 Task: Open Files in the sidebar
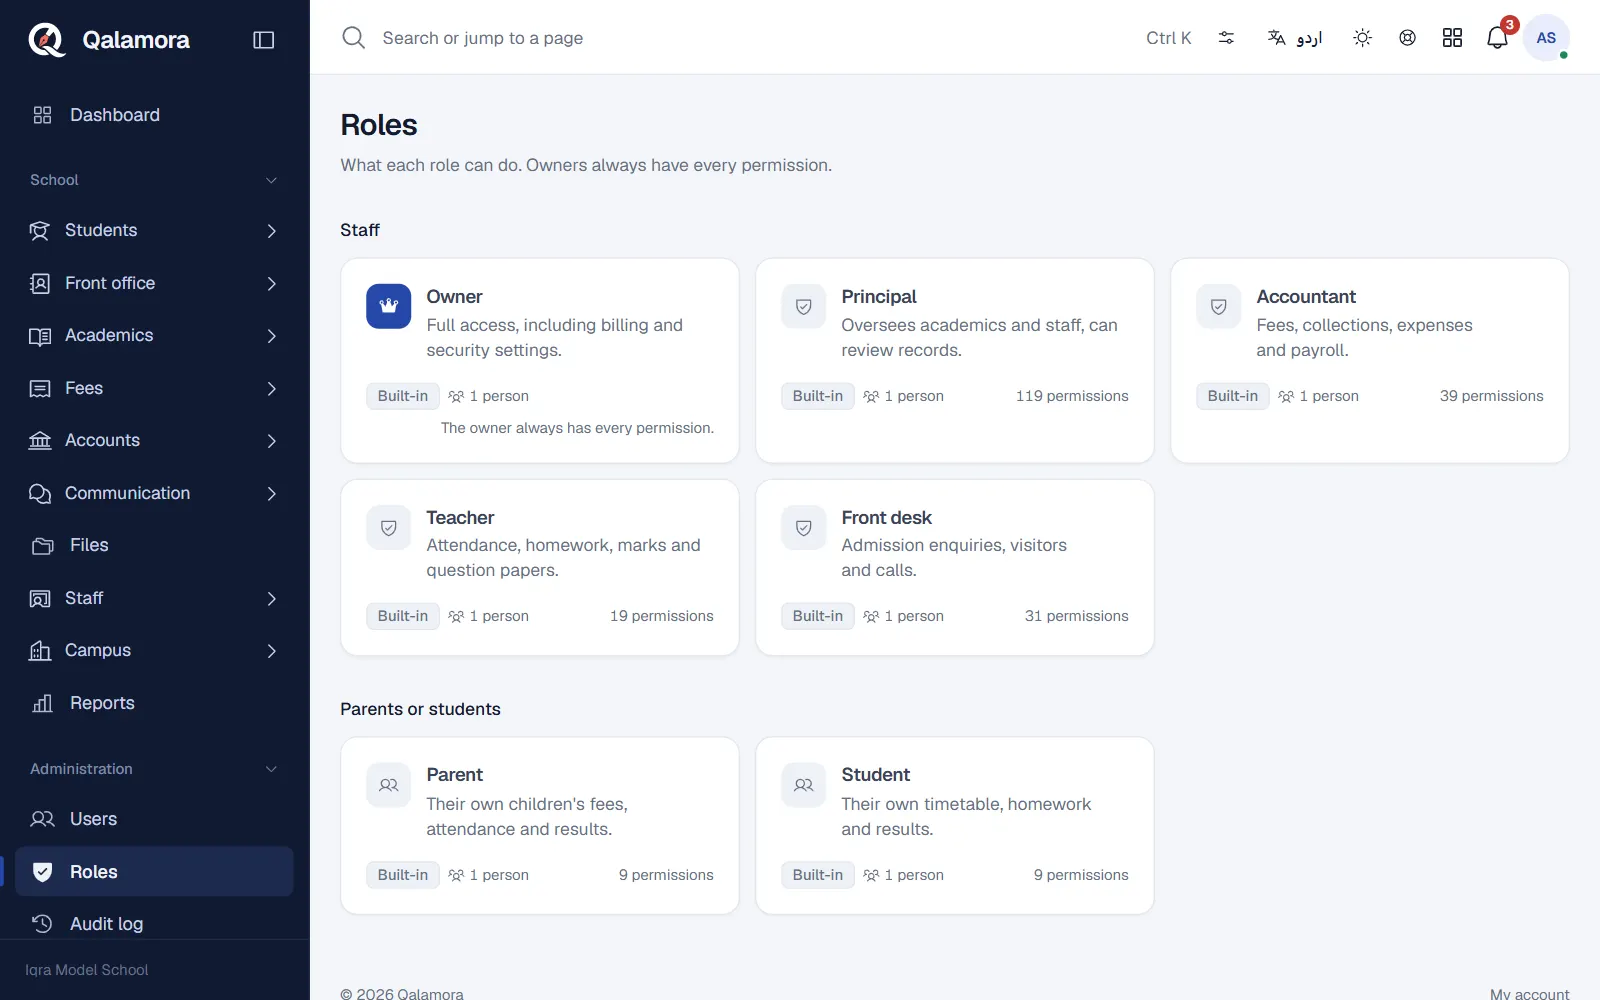tap(154, 545)
